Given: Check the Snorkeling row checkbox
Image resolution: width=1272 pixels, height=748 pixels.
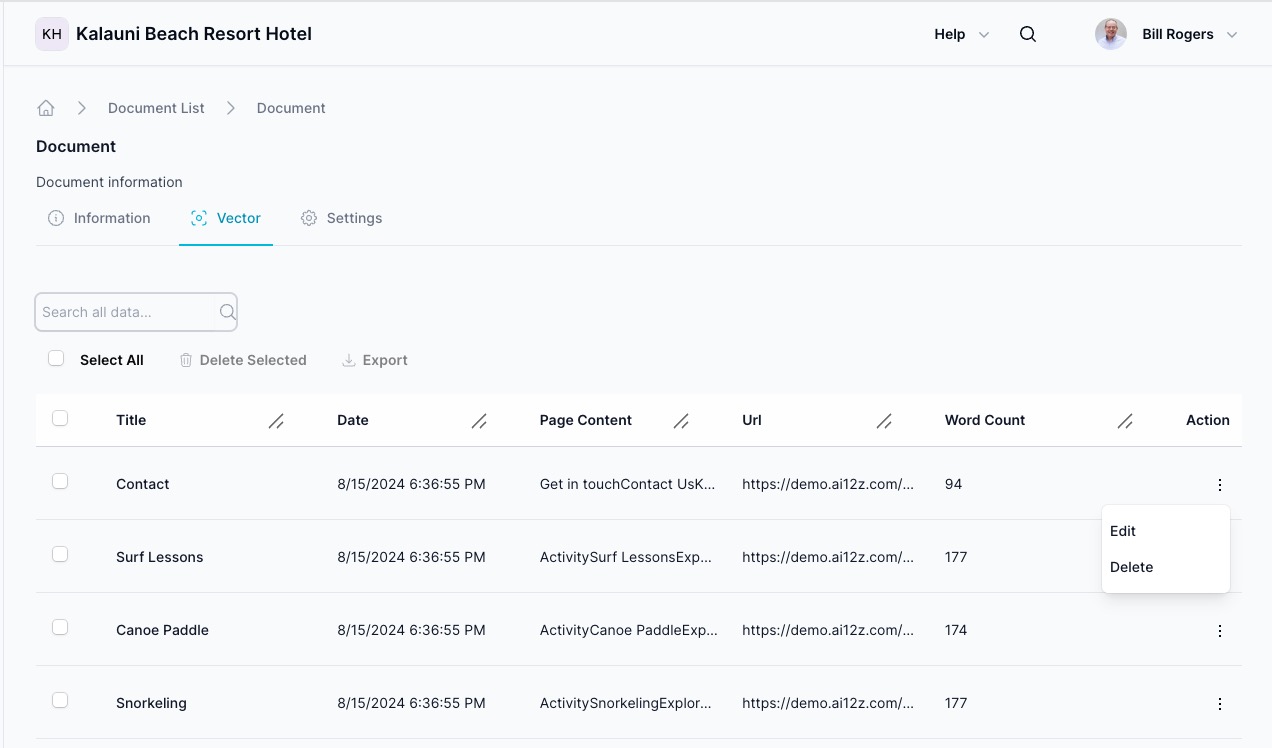Looking at the screenshot, I should pos(60,701).
